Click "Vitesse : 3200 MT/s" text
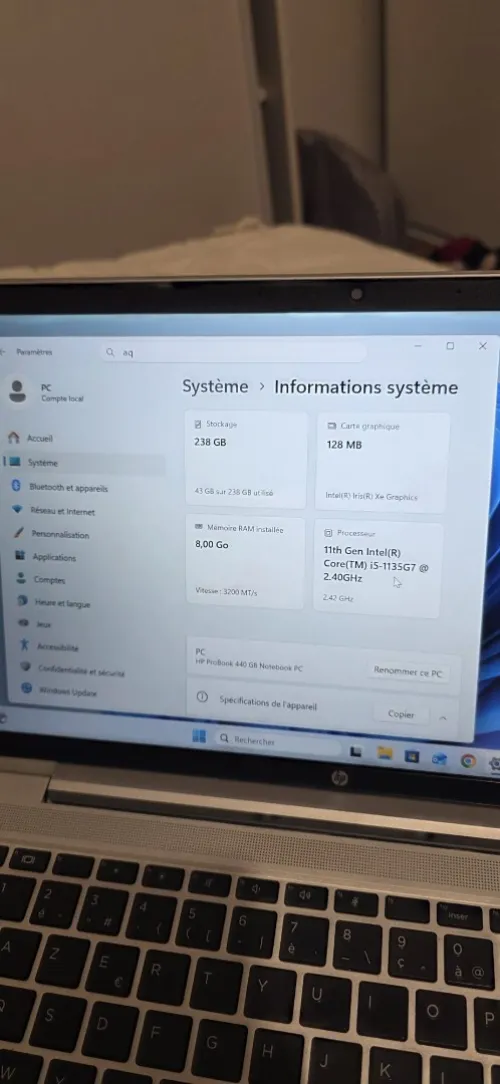This screenshot has height=1084, width=500. coord(226,592)
